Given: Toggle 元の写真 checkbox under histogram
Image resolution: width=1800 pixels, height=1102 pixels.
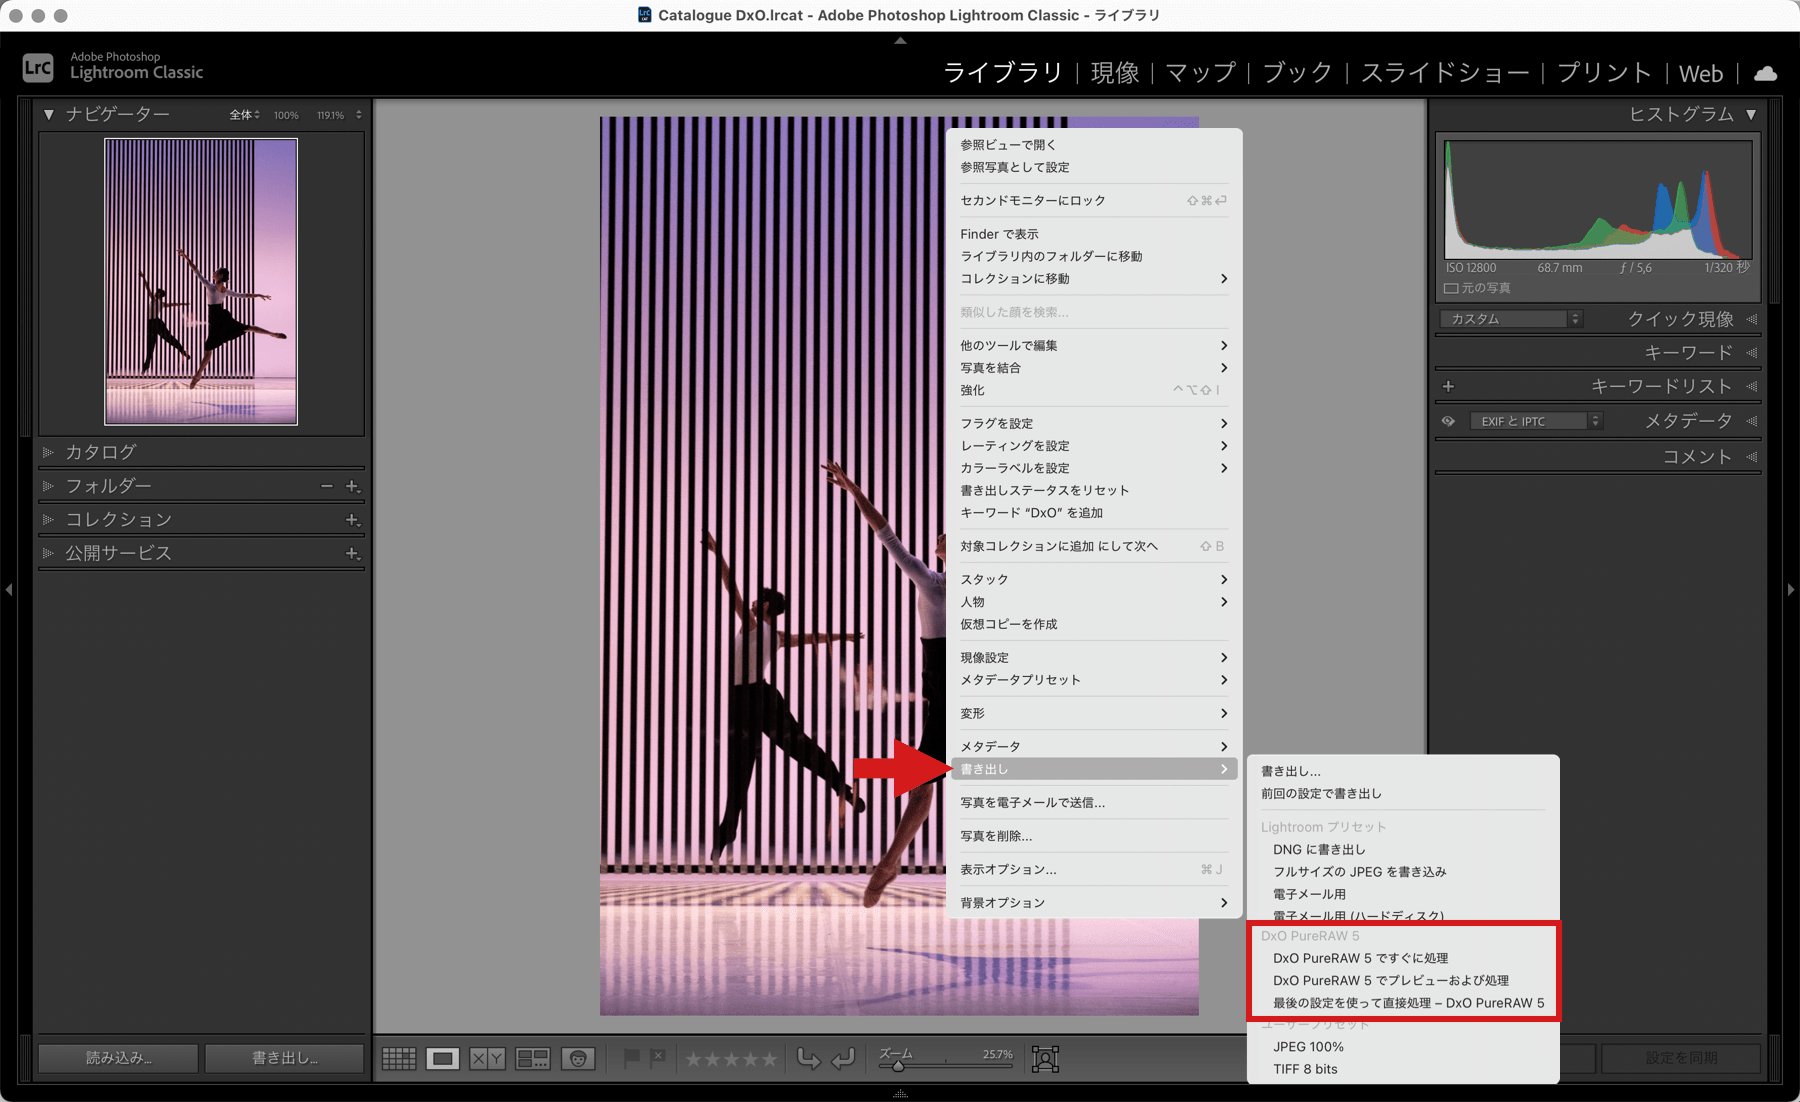Looking at the screenshot, I should click(1450, 288).
